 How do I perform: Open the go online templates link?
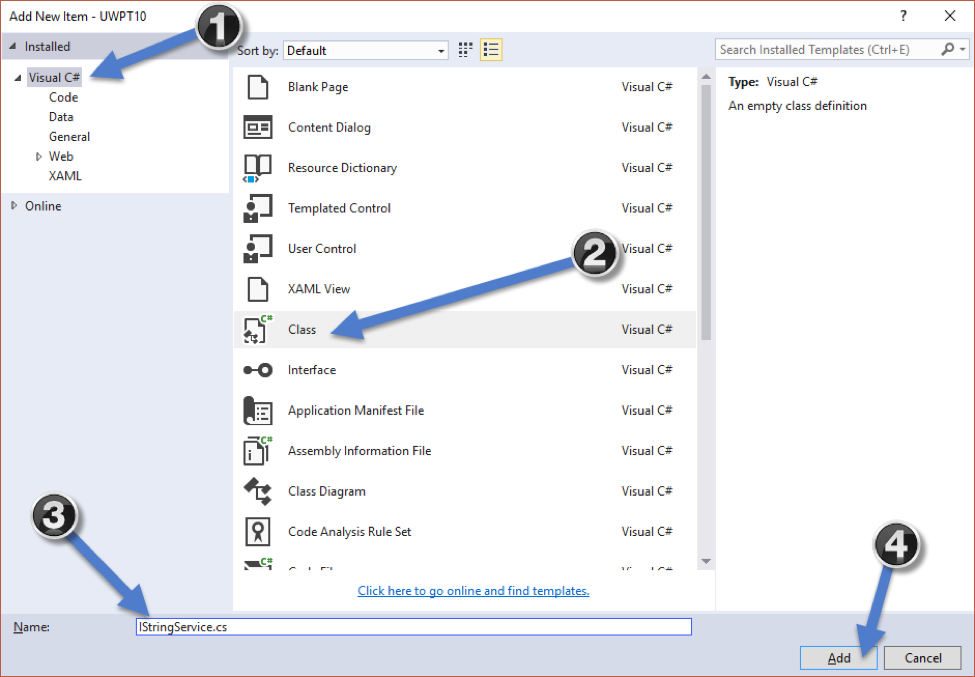473,591
